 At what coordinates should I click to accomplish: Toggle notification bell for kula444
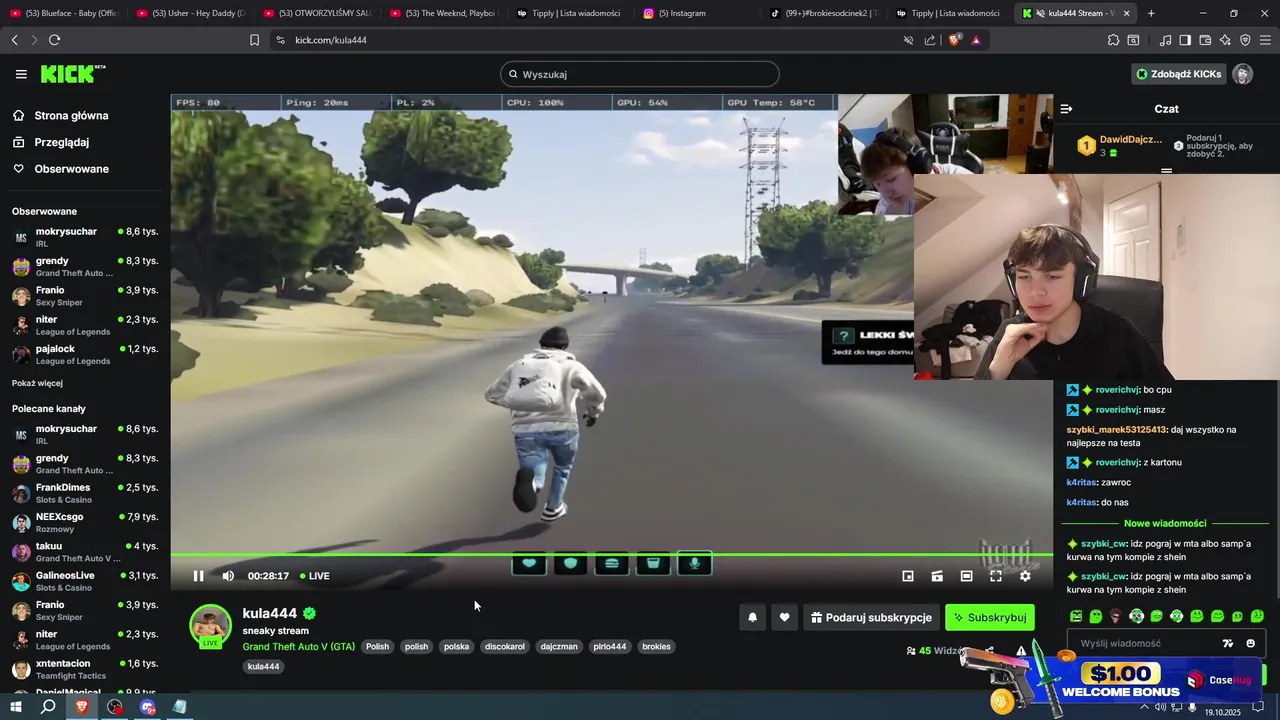[753, 618]
